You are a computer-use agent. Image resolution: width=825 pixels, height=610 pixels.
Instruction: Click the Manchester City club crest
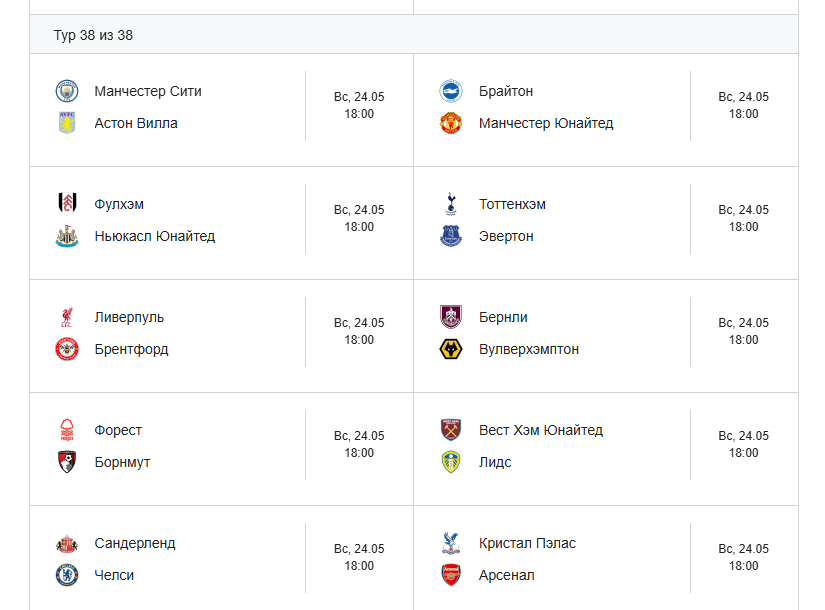click(67, 91)
